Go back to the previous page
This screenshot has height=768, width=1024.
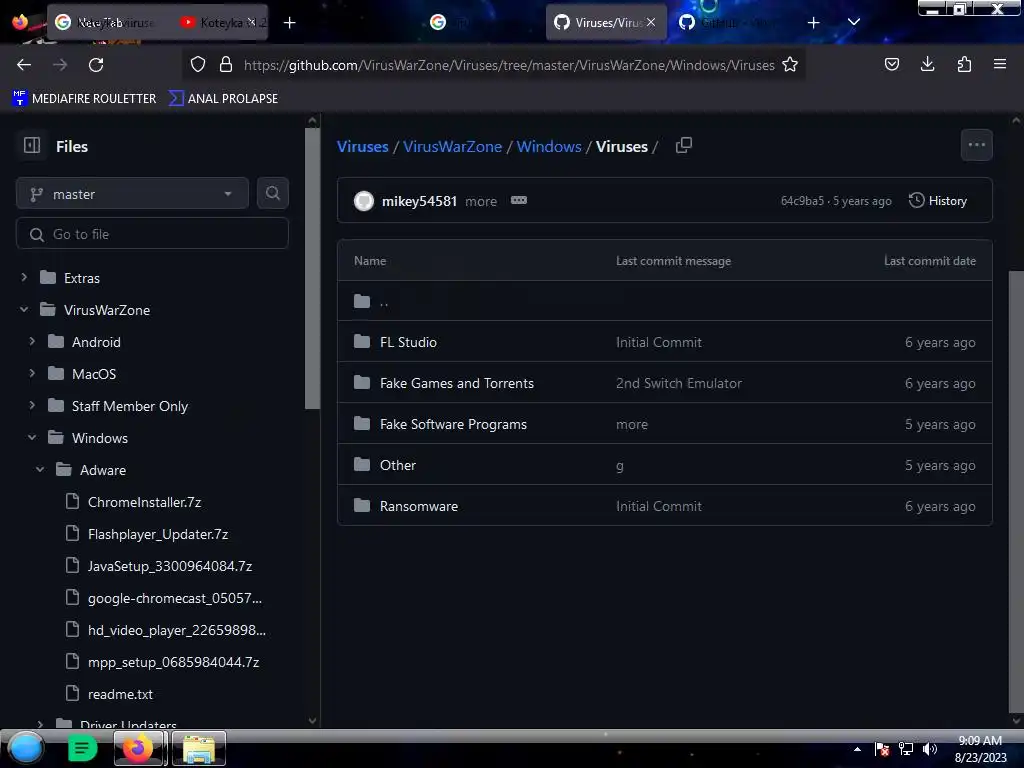point(24,65)
